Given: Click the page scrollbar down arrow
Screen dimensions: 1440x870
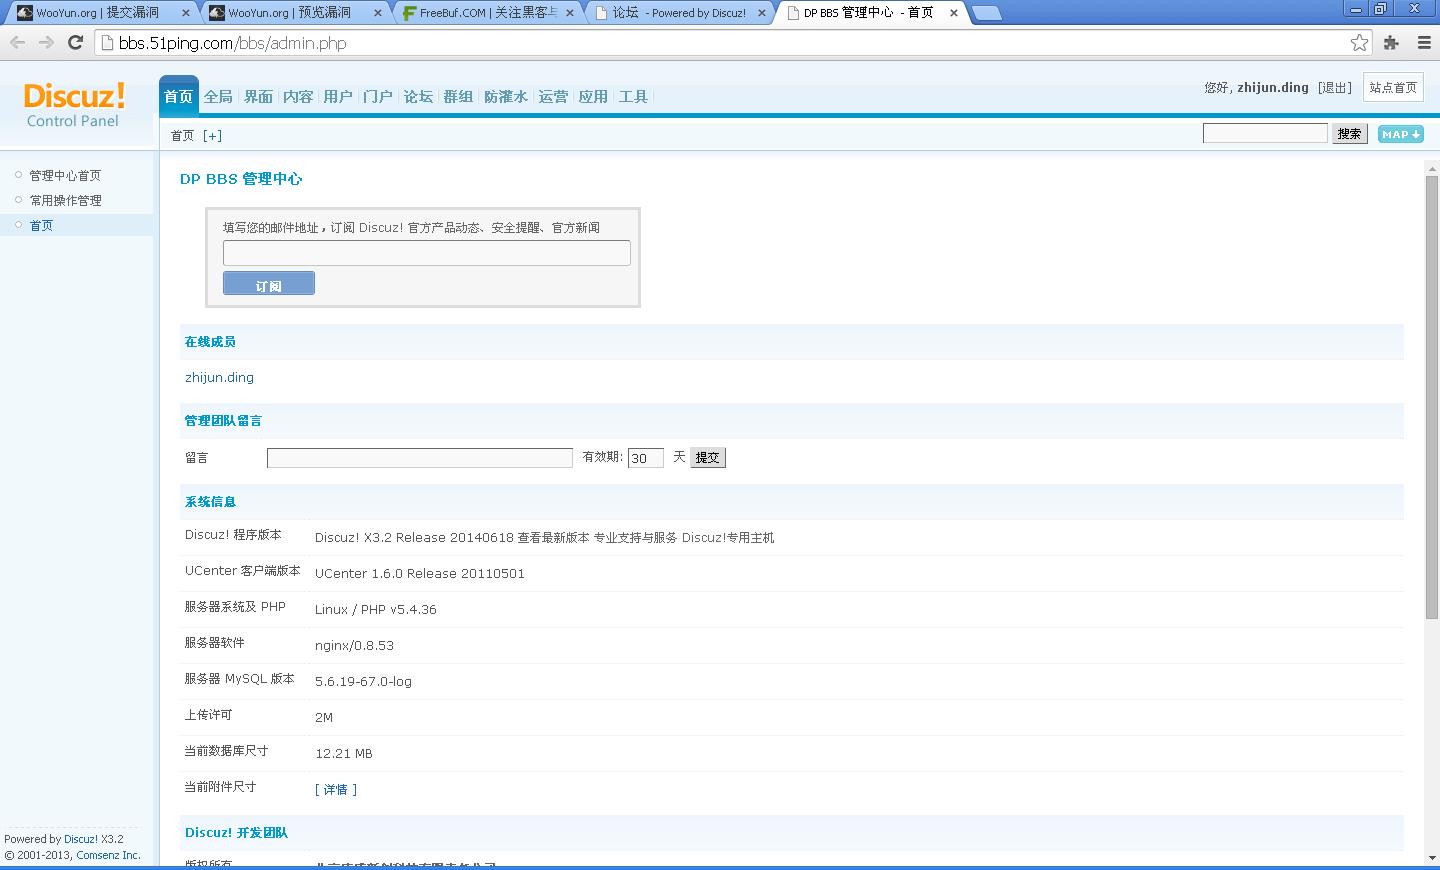Looking at the screenshot, I should (x=1432, y=857).
